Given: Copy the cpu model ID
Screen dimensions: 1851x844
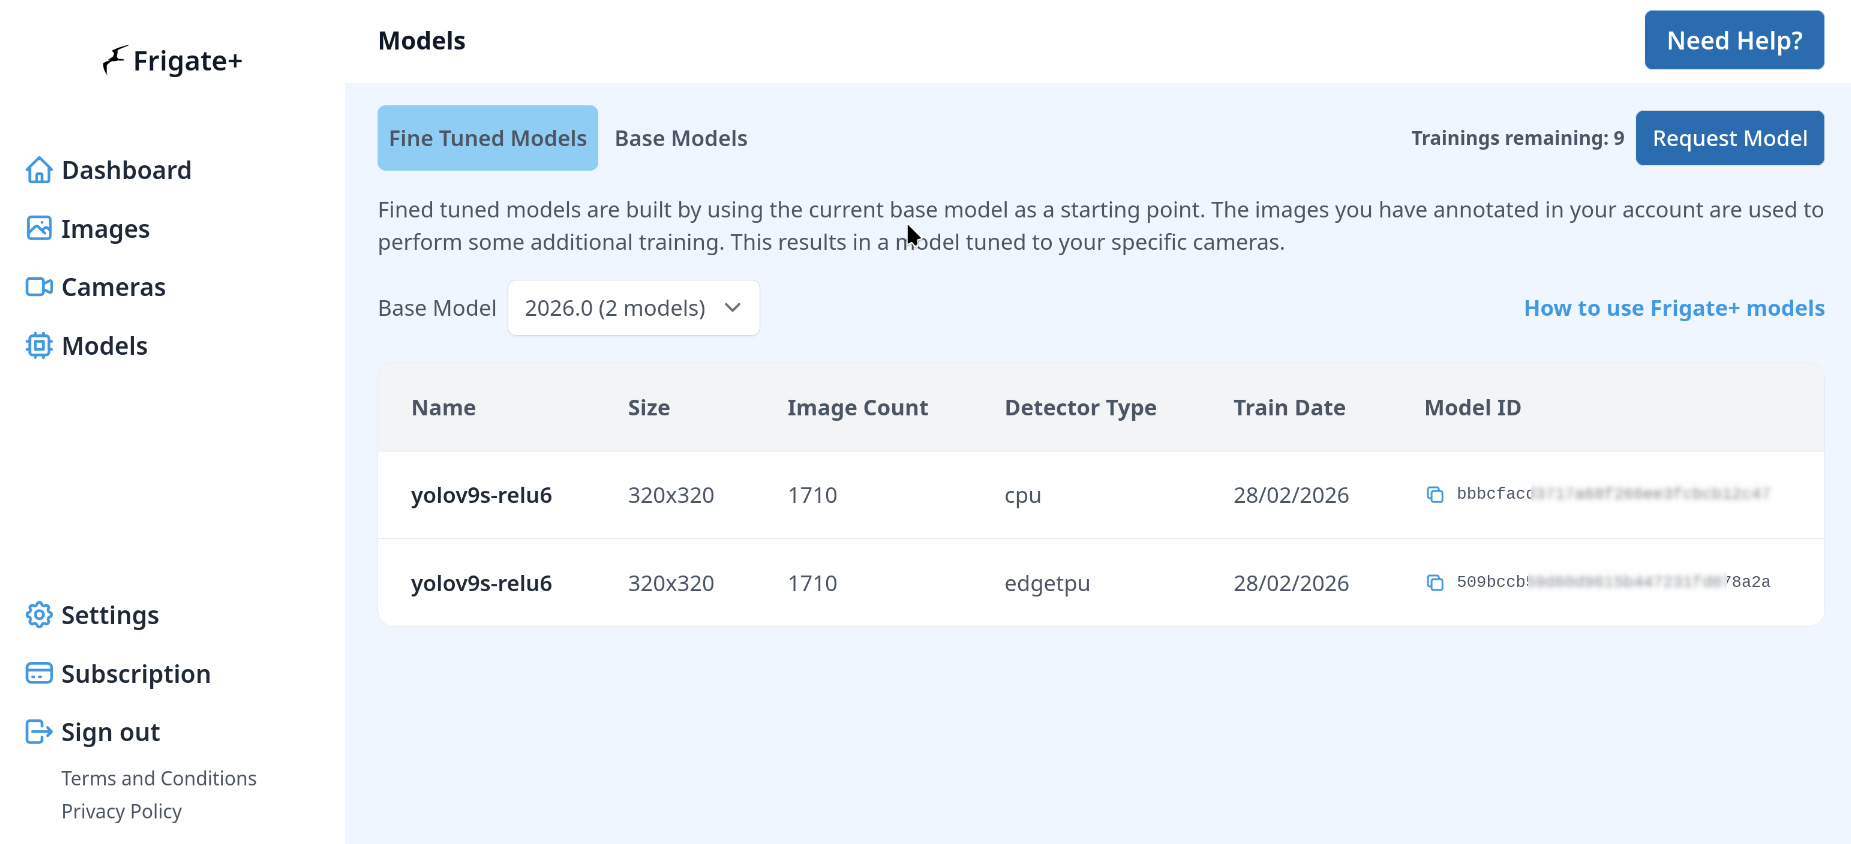Looking at the screenshot, I should [x=1435, y=495].
